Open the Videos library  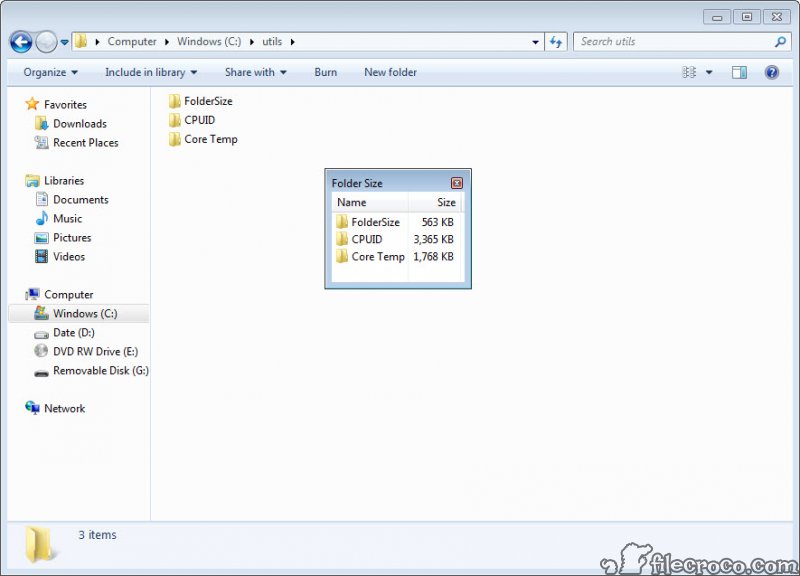(x=69, y=257)
